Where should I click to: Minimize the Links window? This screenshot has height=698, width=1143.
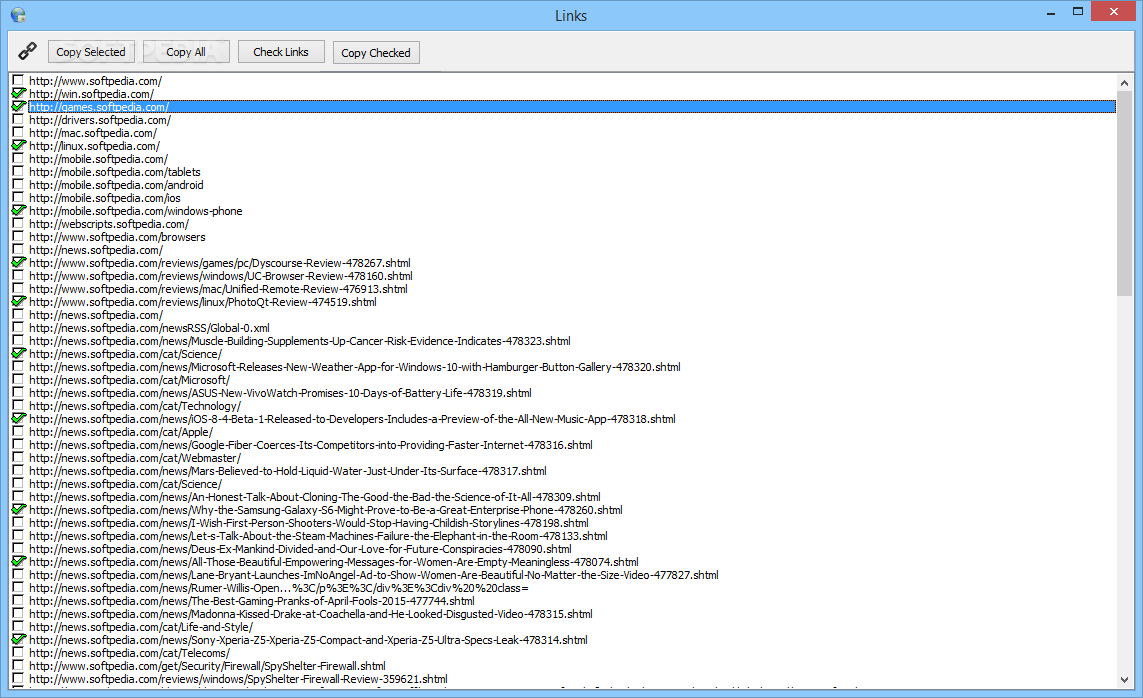1051,13
